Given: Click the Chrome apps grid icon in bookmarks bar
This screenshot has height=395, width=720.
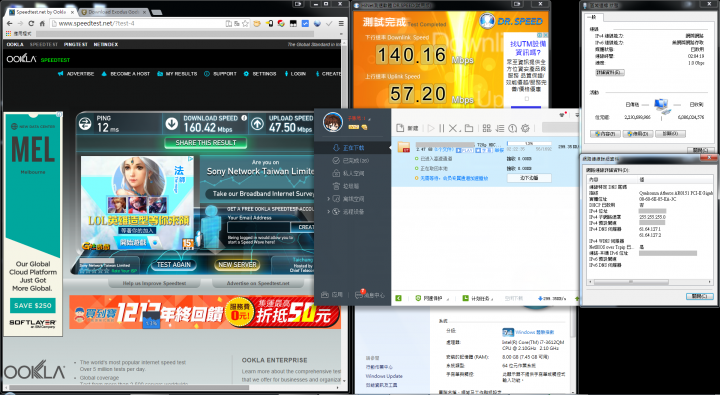Looking at the screenshot, I should 8,34.
